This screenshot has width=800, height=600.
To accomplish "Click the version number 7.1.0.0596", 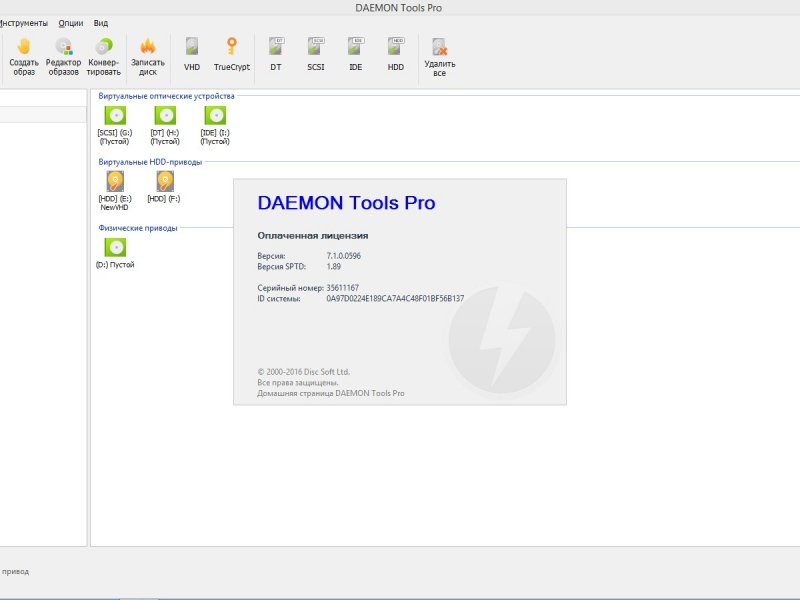I will (343, 256).
